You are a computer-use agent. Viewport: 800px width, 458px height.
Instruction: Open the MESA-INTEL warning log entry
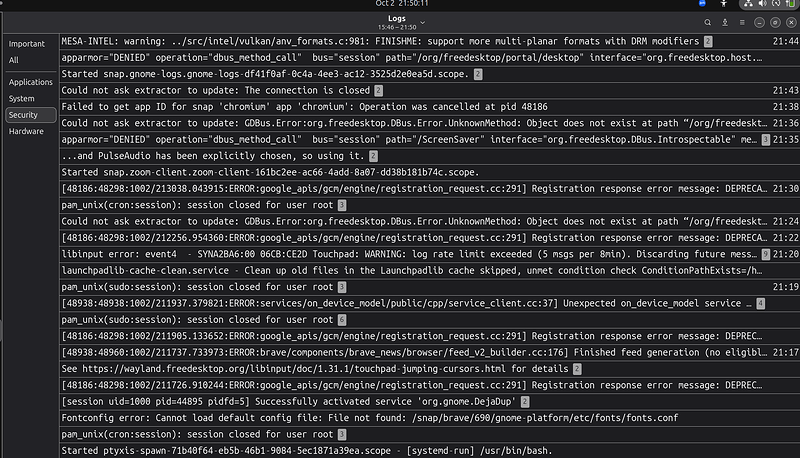tap(430, 41)
